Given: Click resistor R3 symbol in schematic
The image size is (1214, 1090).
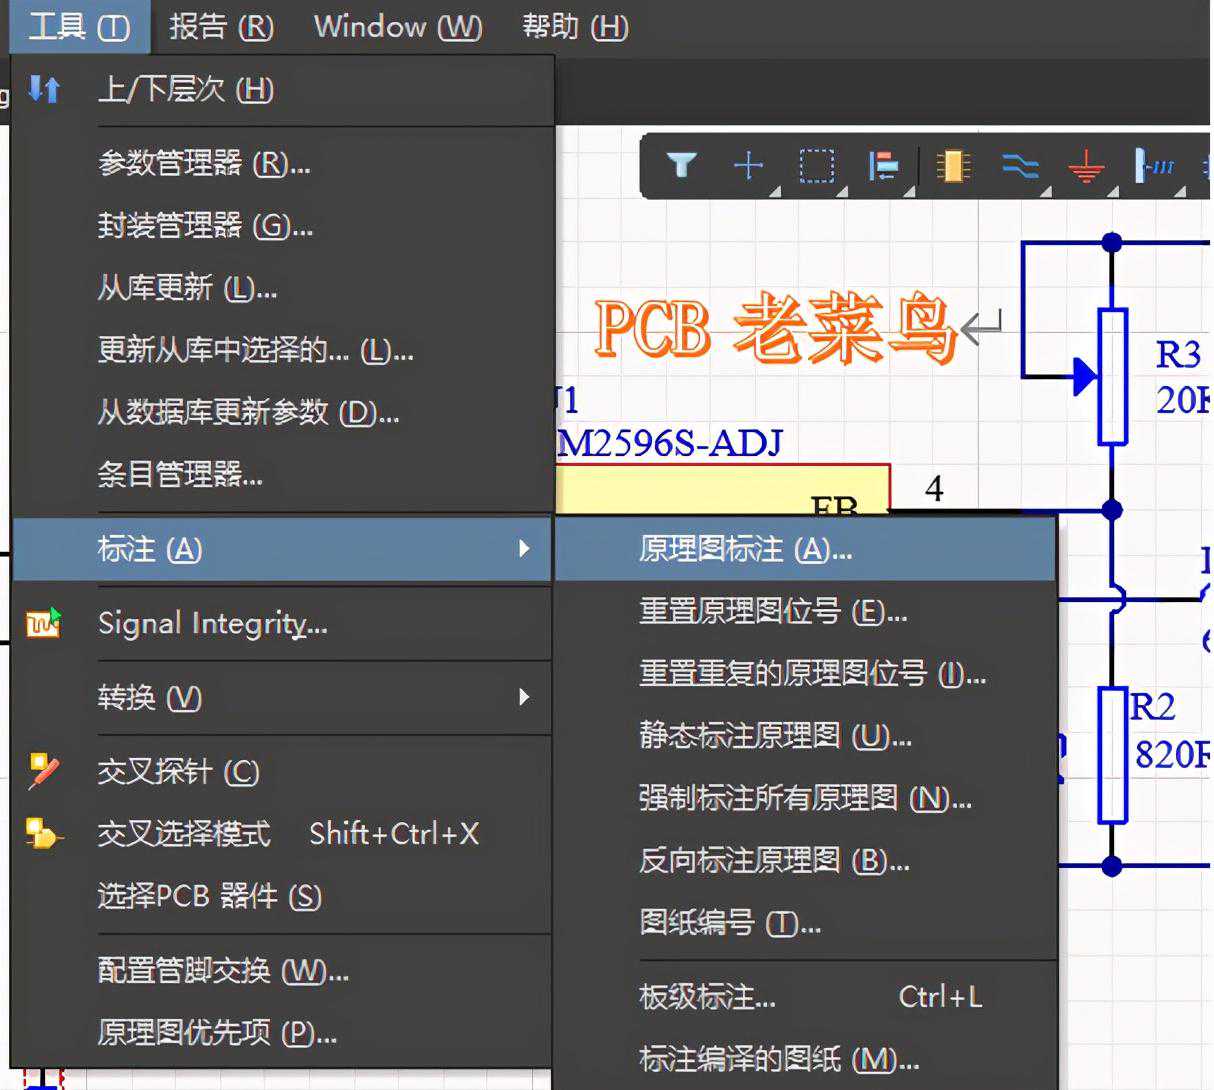Looking at the screenshot, I should point(1112,376).
